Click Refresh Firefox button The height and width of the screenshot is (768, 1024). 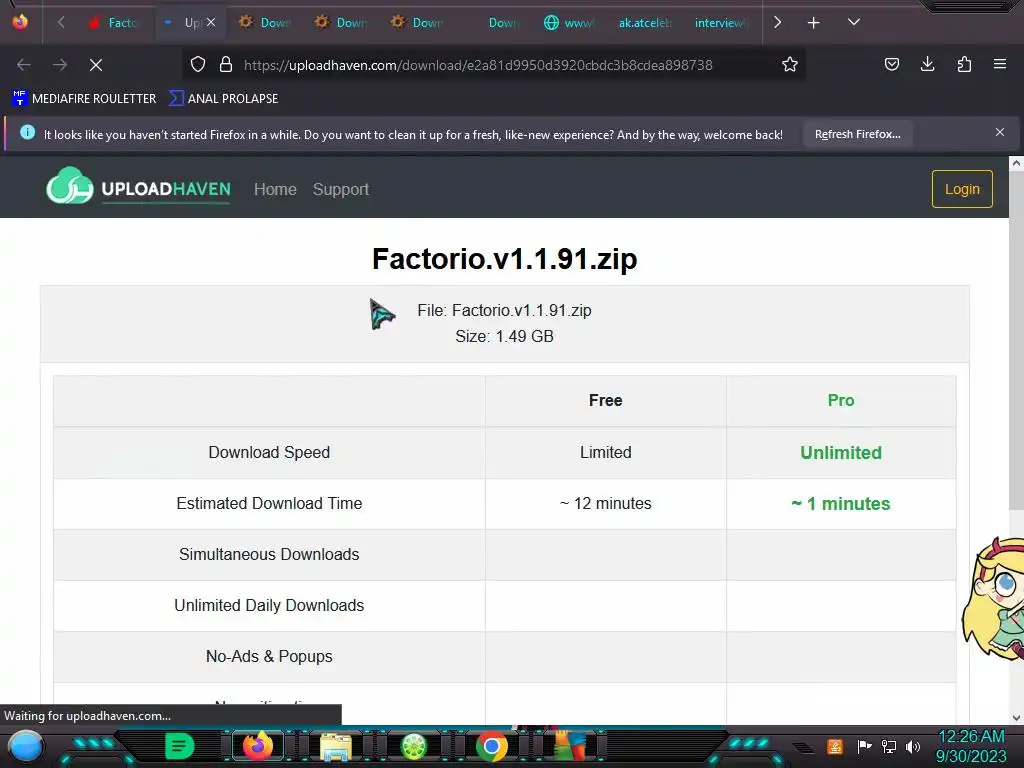coord(857,134)
